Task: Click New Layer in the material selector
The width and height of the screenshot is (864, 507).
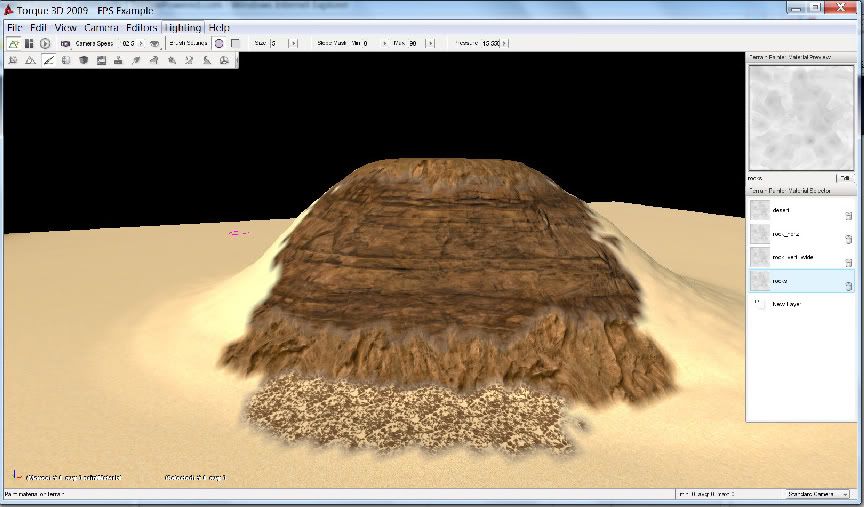Action: (x=785, y=303)
